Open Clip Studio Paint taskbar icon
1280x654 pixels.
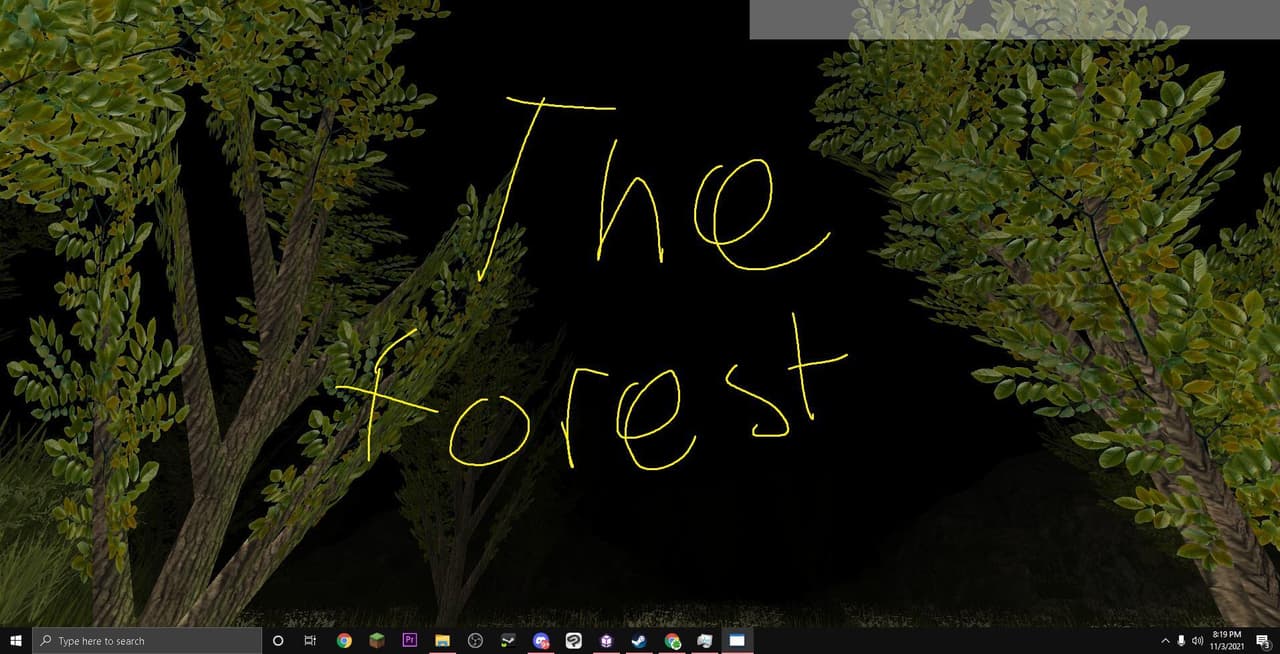coord(574,641)
